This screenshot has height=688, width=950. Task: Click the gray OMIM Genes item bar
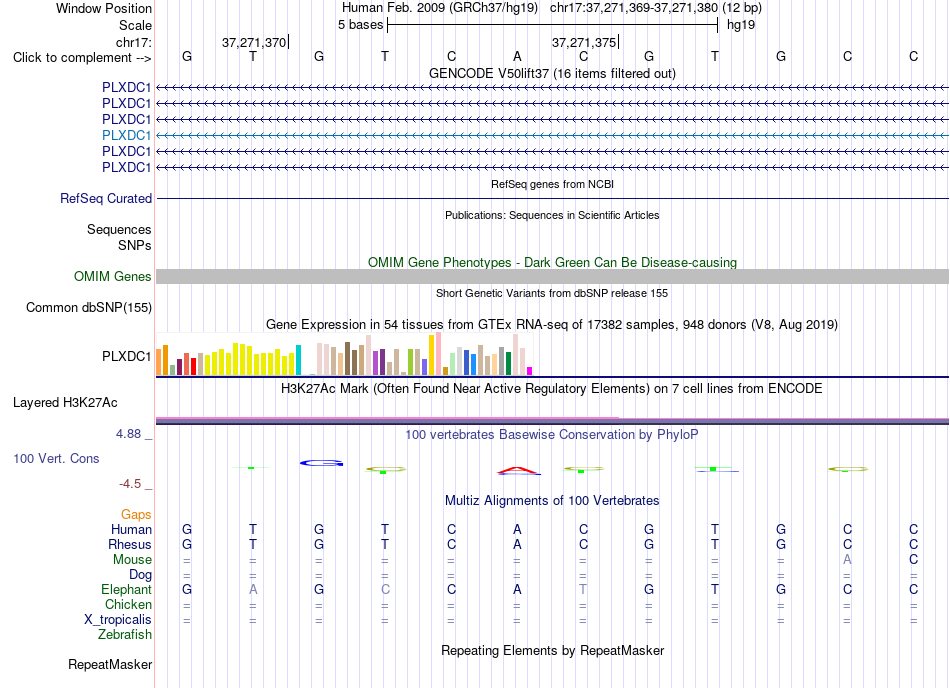552,277
